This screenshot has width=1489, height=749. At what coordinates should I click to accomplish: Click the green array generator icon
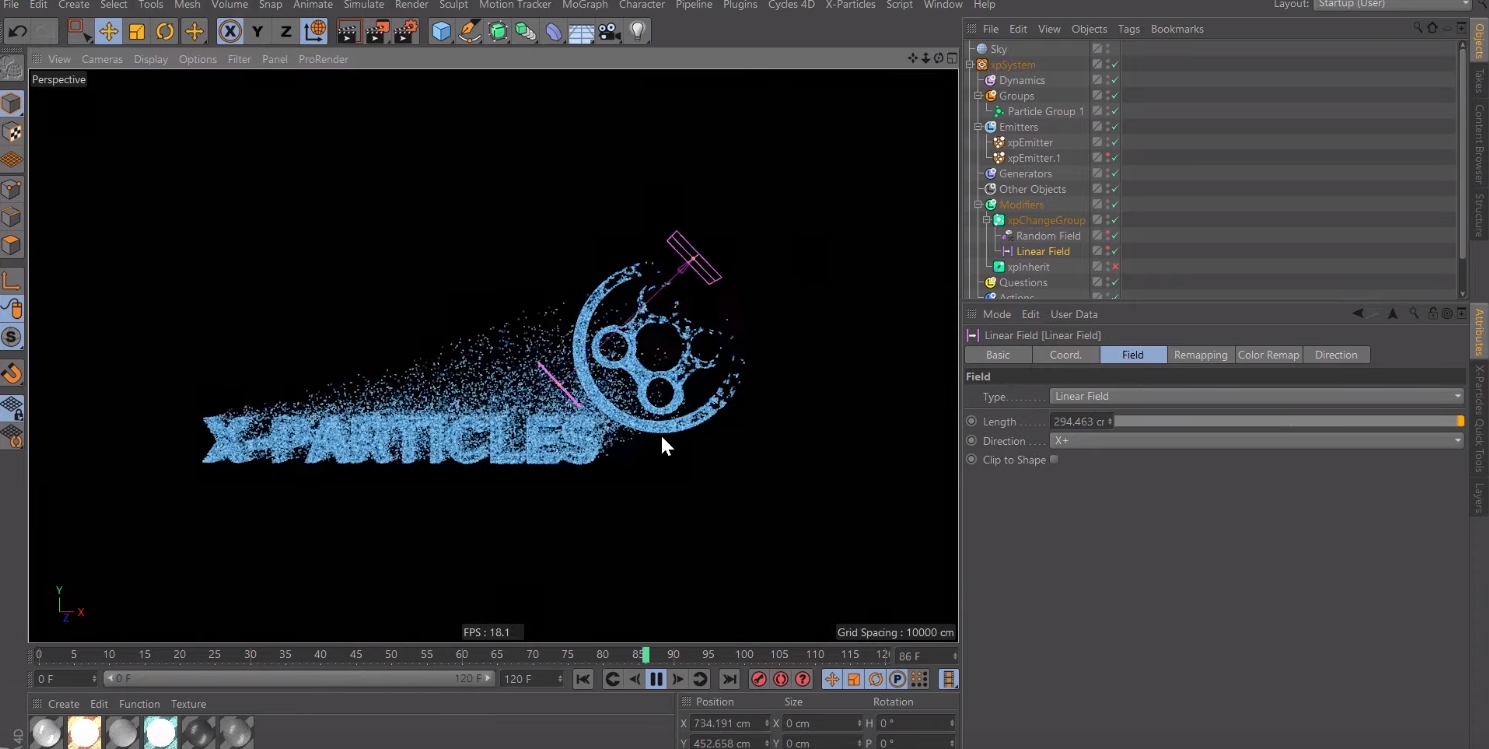tap(526, 32)
